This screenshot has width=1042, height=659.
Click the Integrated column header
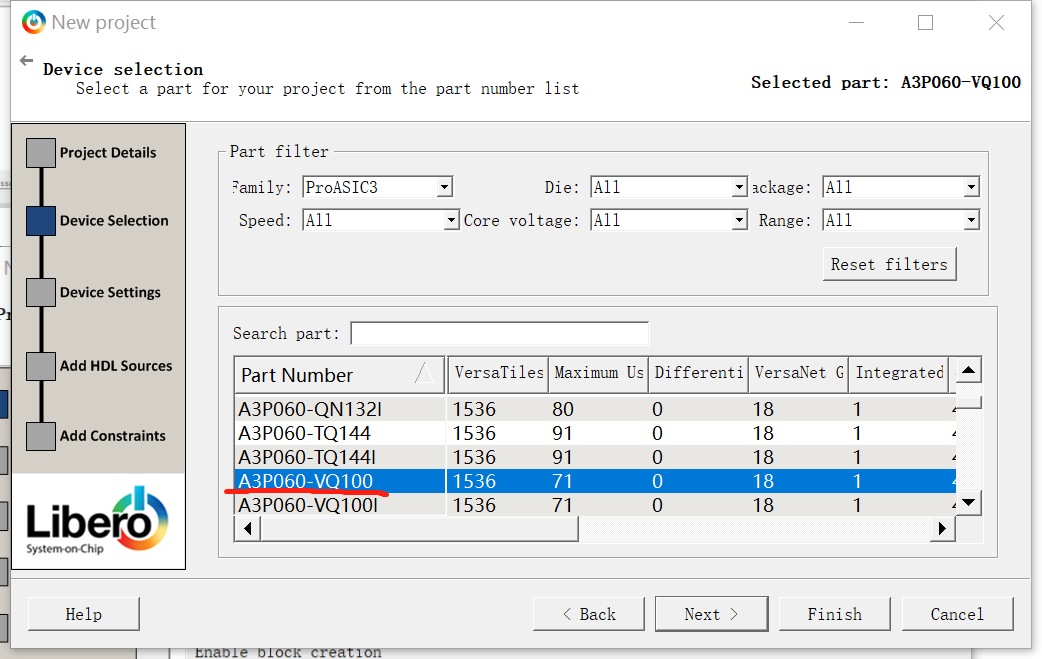(x=899, y=373)
